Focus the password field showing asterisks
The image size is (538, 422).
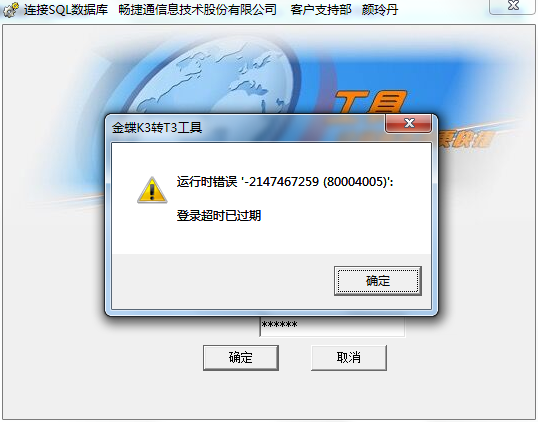tap(332, 326)
